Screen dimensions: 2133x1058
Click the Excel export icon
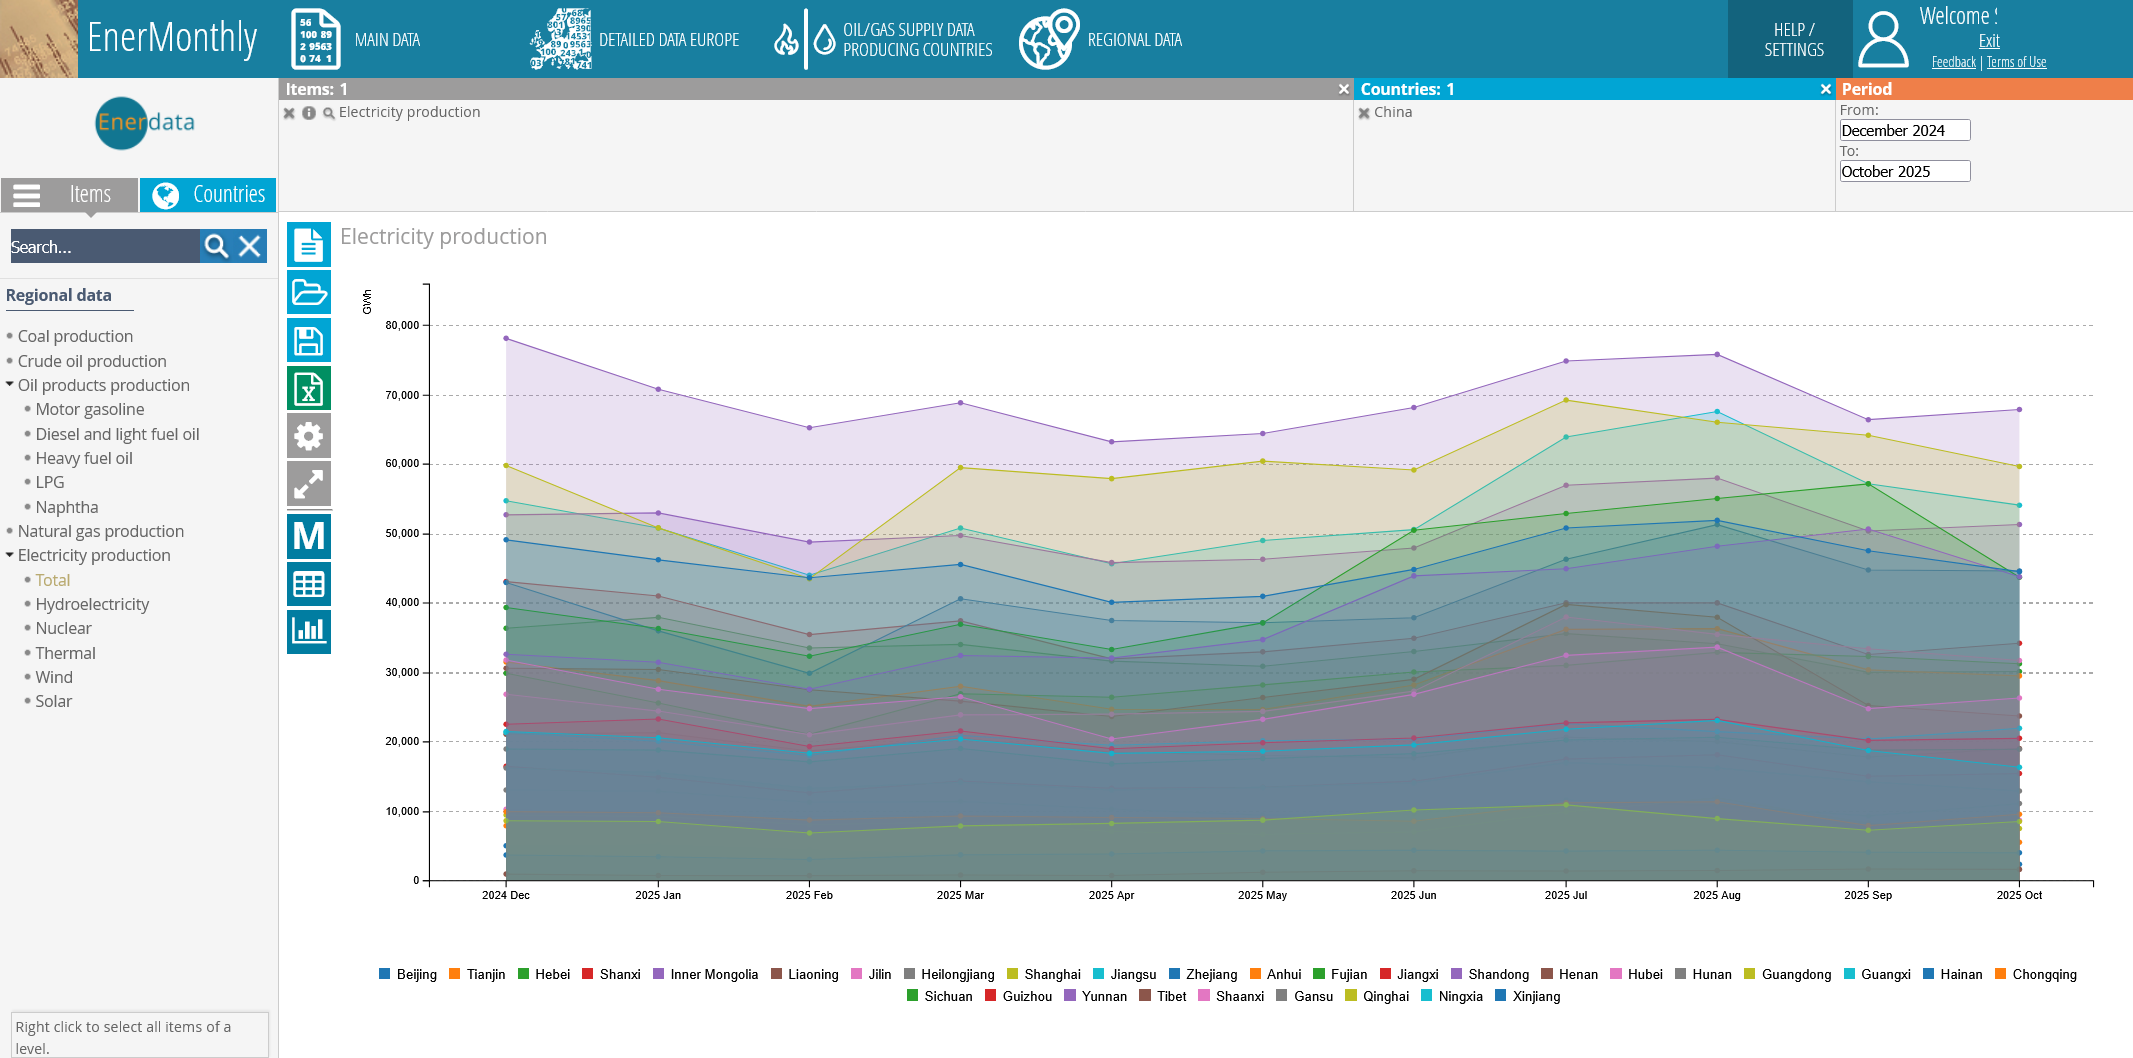308,389
